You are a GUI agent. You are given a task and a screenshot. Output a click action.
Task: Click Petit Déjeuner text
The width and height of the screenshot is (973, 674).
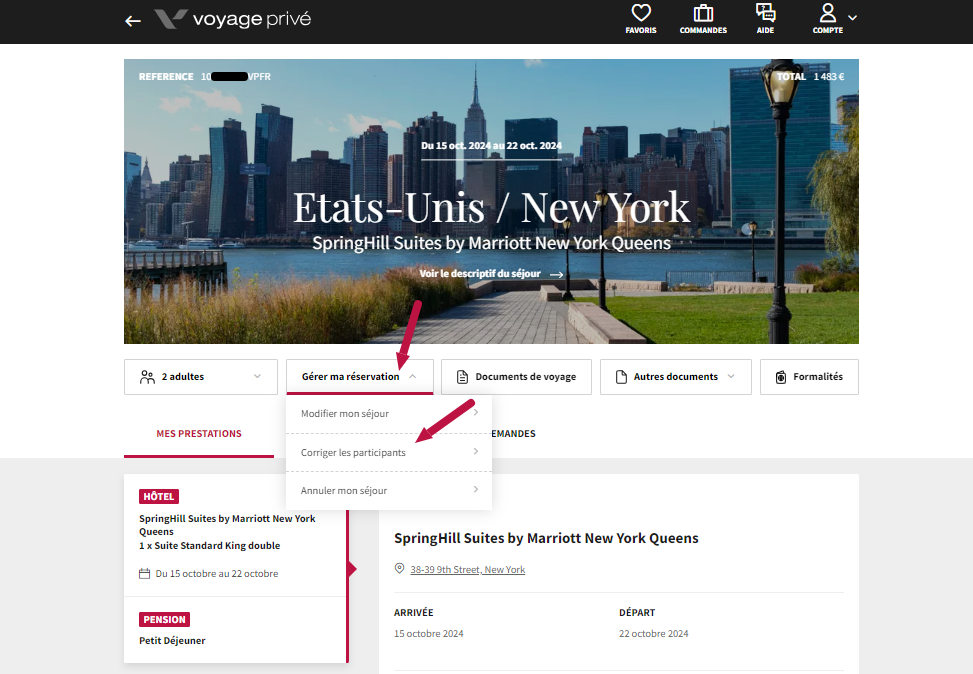point(172,640)
